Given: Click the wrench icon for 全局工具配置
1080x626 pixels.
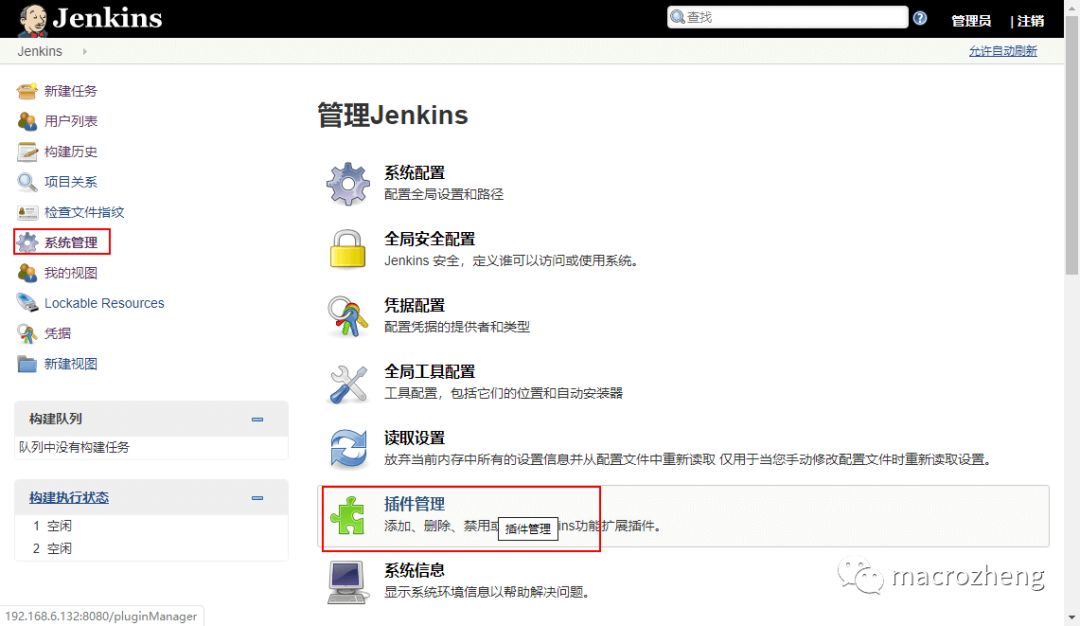Looking at the screenshot, I should 348,382.
